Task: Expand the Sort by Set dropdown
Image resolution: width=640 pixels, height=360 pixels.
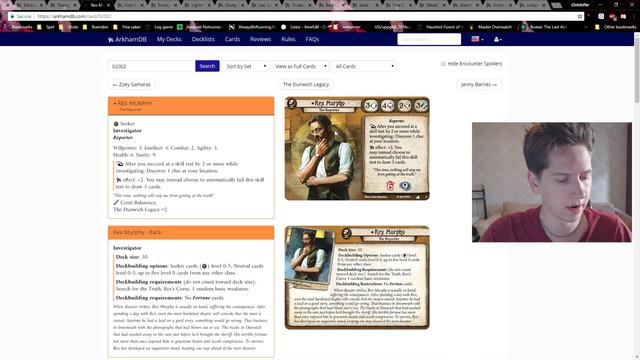Action: [246, 66]
